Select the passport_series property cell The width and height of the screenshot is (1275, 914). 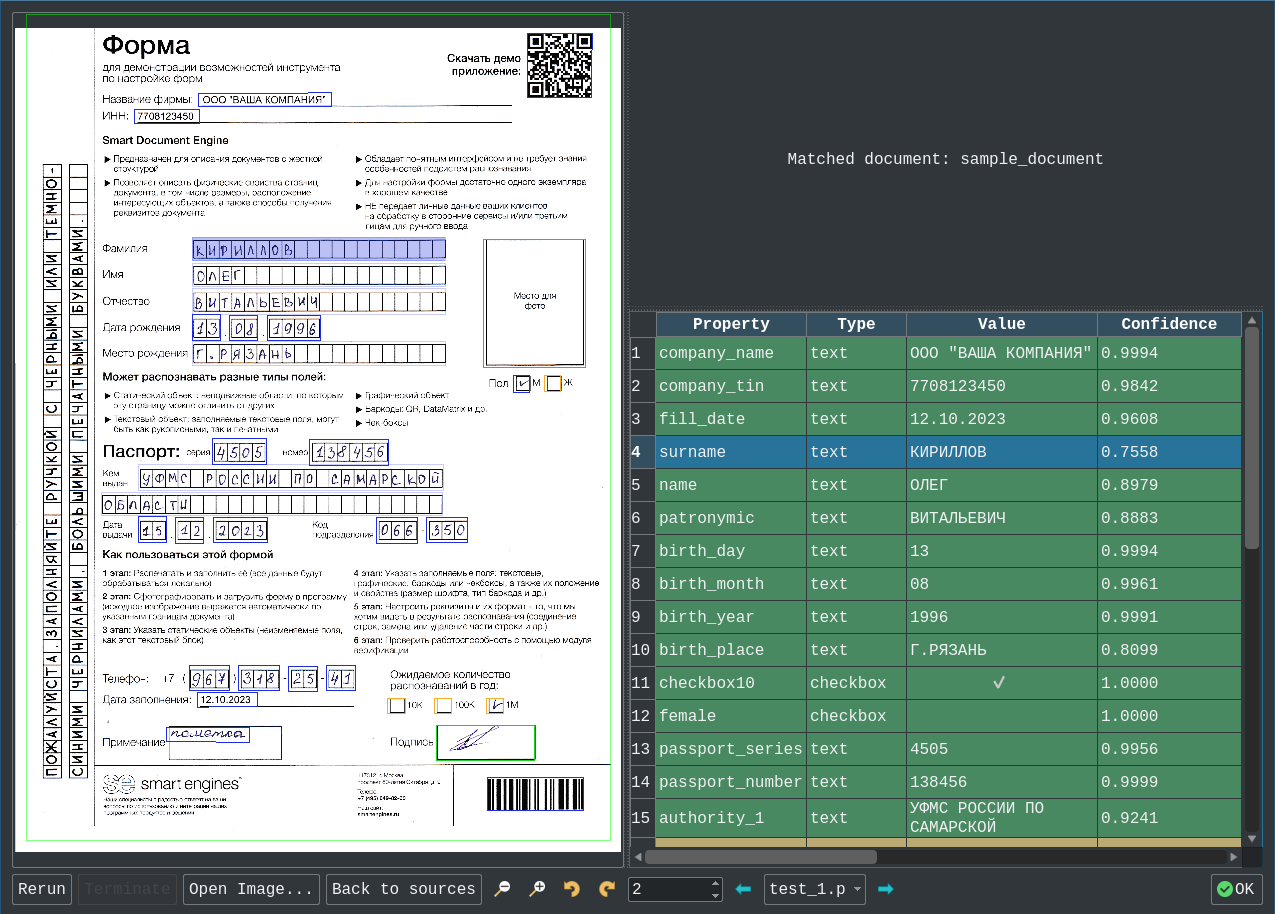coord(731,749)
